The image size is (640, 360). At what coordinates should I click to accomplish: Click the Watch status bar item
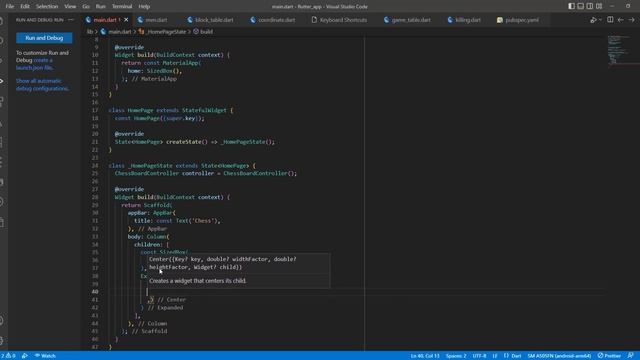(x=45, y=356)
